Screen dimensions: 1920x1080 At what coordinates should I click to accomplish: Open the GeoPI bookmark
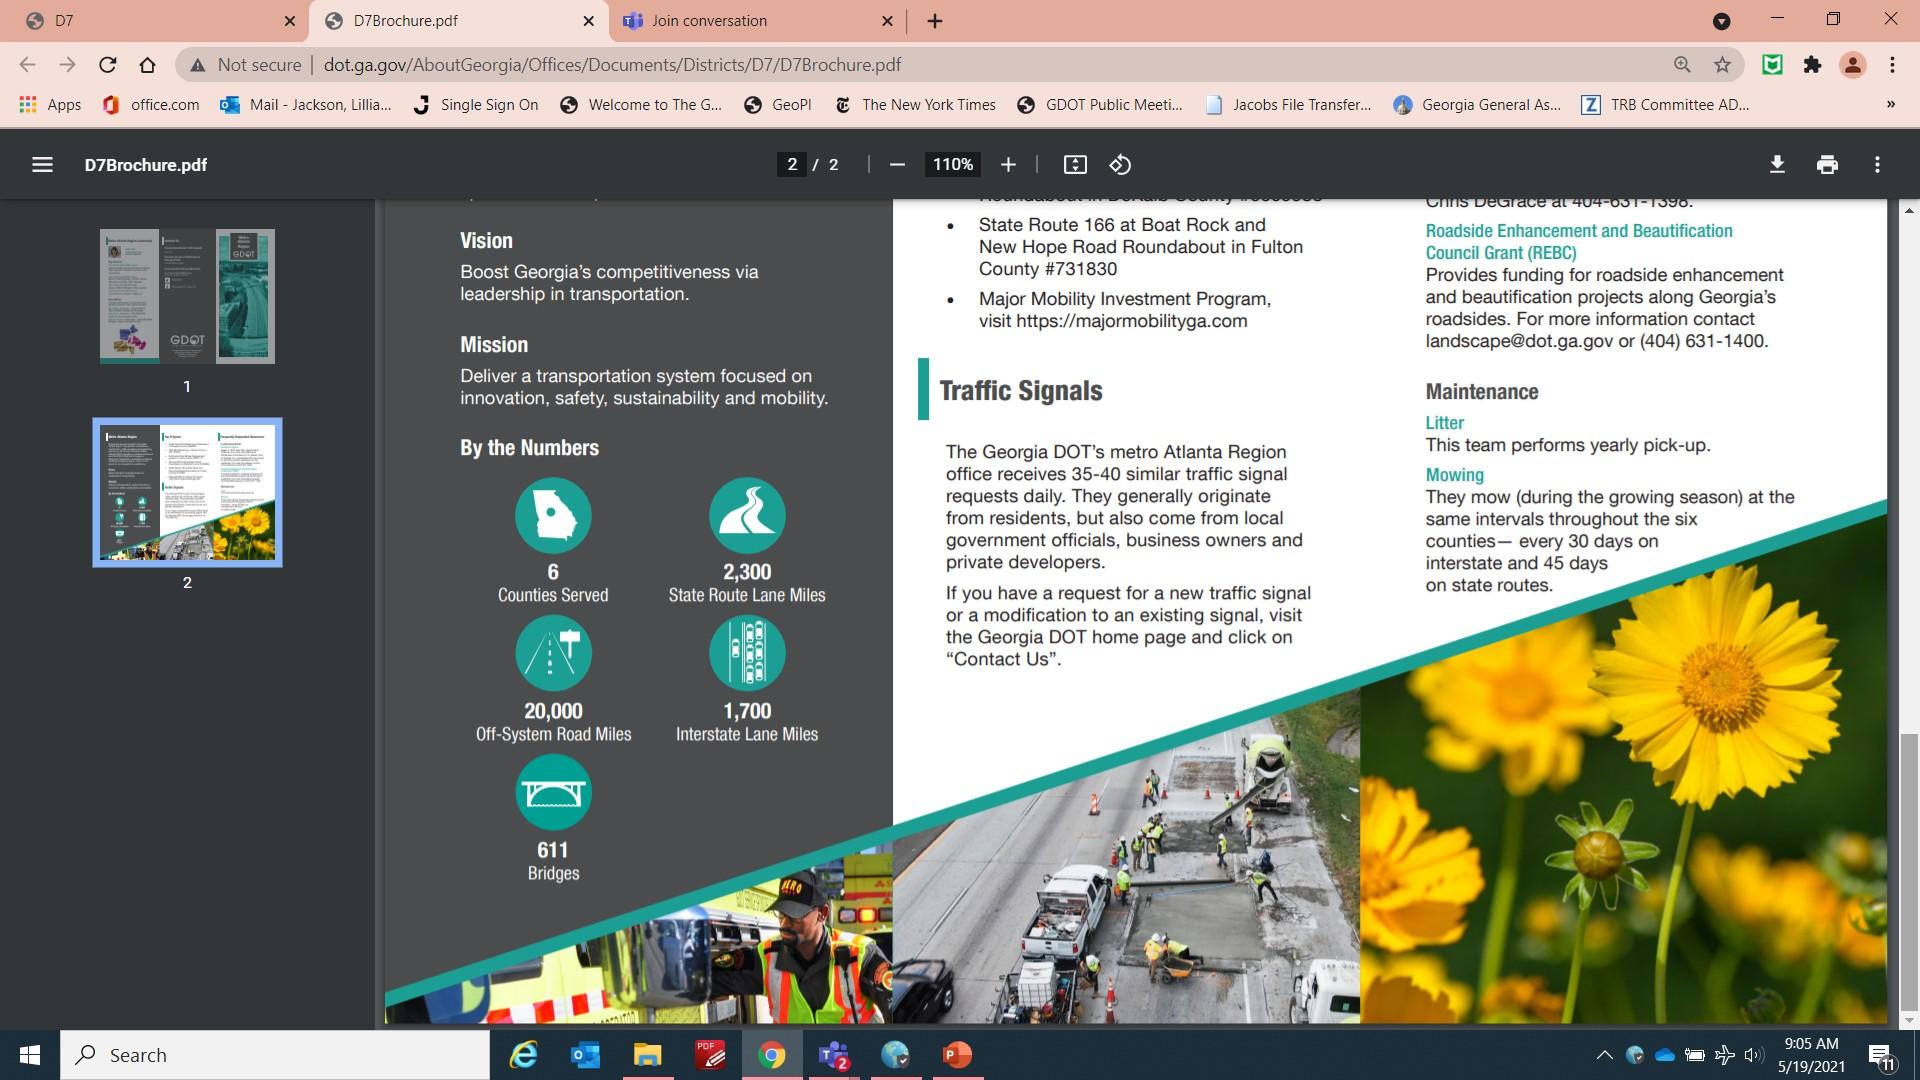(x=778, y=104)
